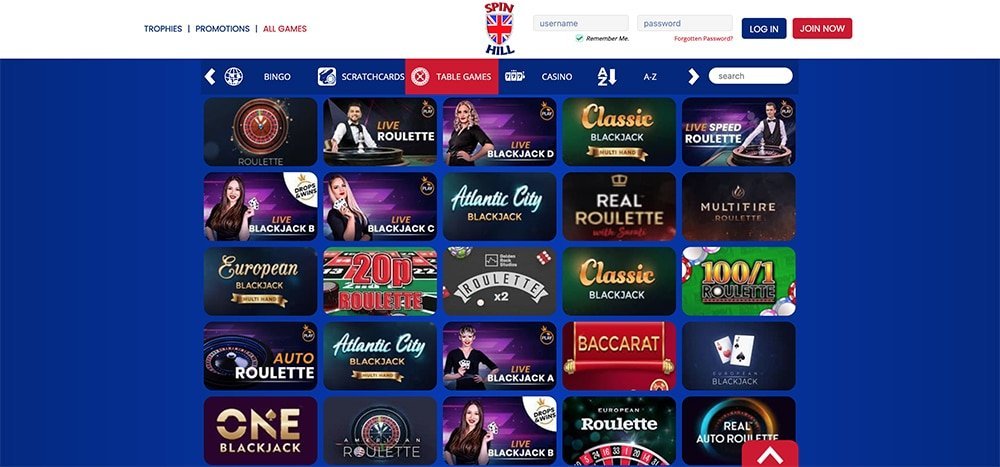
Task: Click the Scratchcards card icon
Action: pos(327,77)
